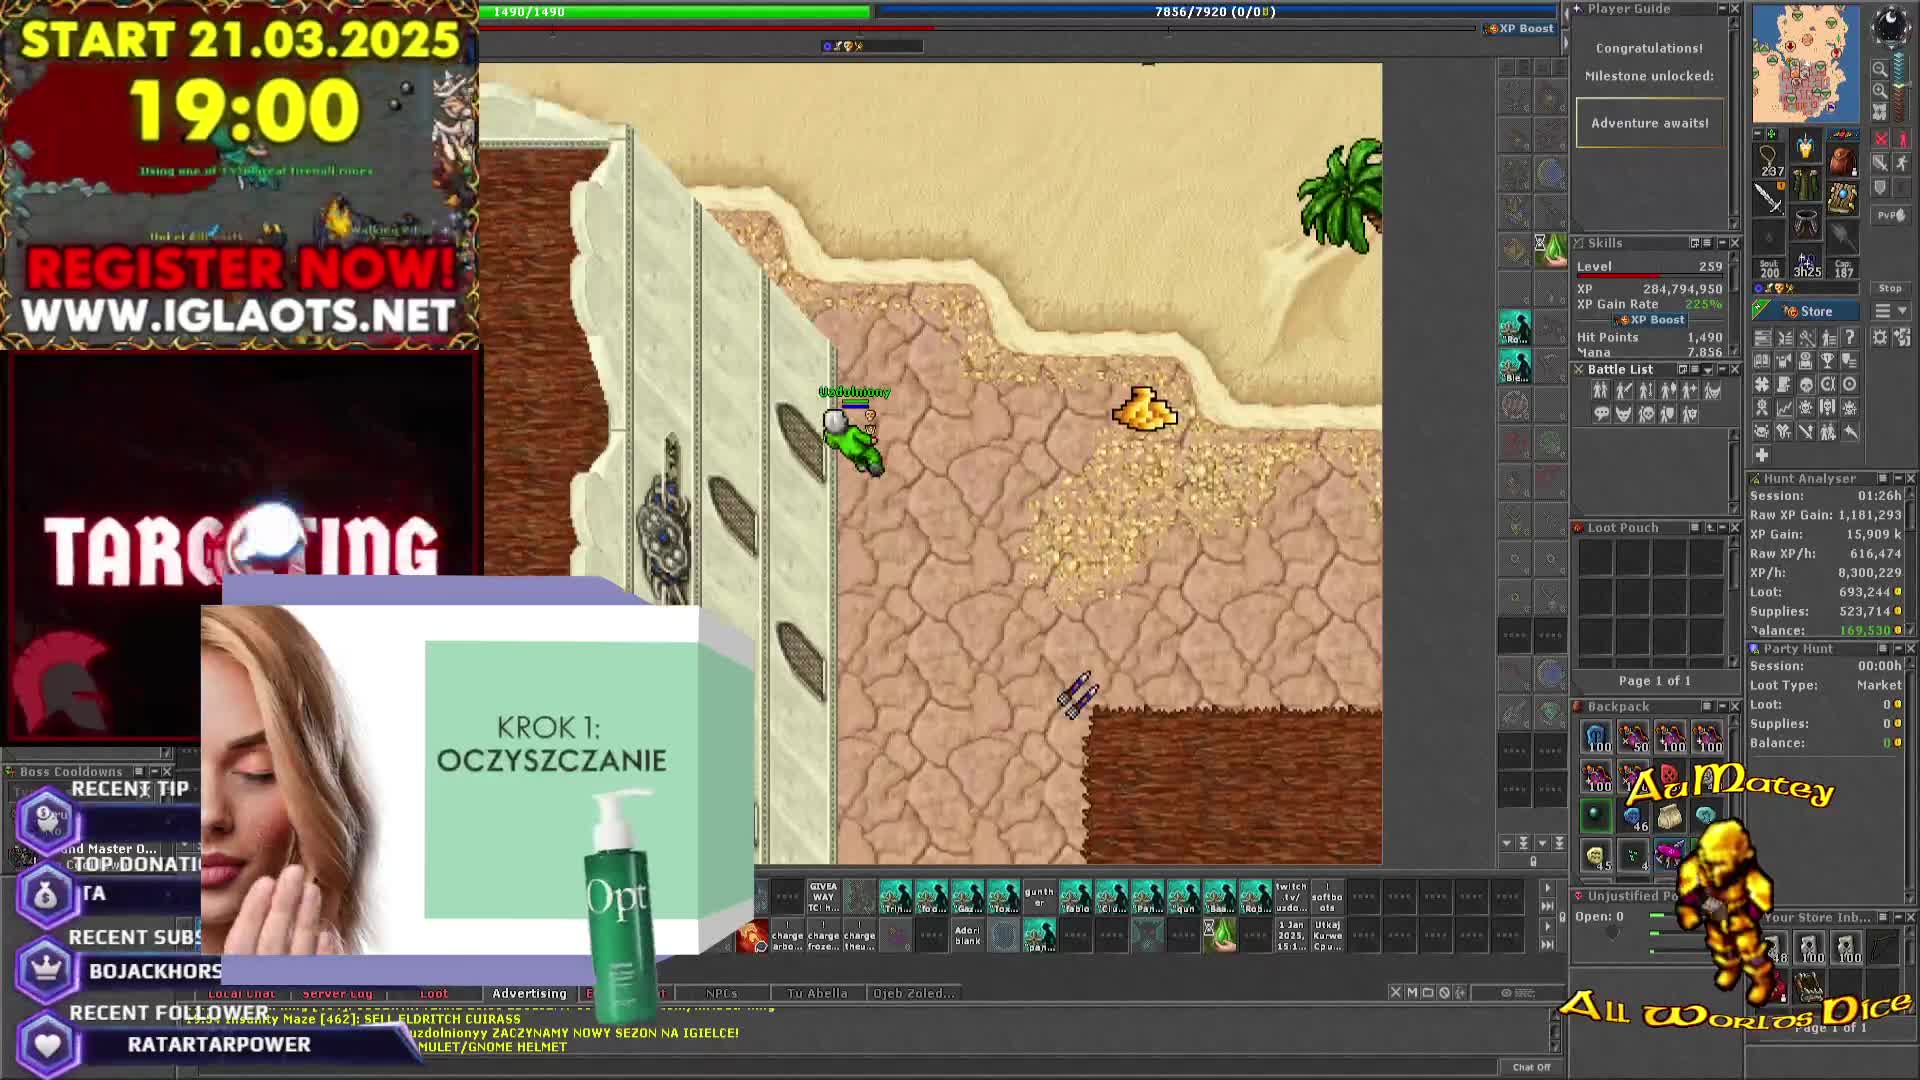The width and height of the screenshot is (1920, 1080).
Task: Enable balanced fight mode sword icon
Action: (1881, 163)
